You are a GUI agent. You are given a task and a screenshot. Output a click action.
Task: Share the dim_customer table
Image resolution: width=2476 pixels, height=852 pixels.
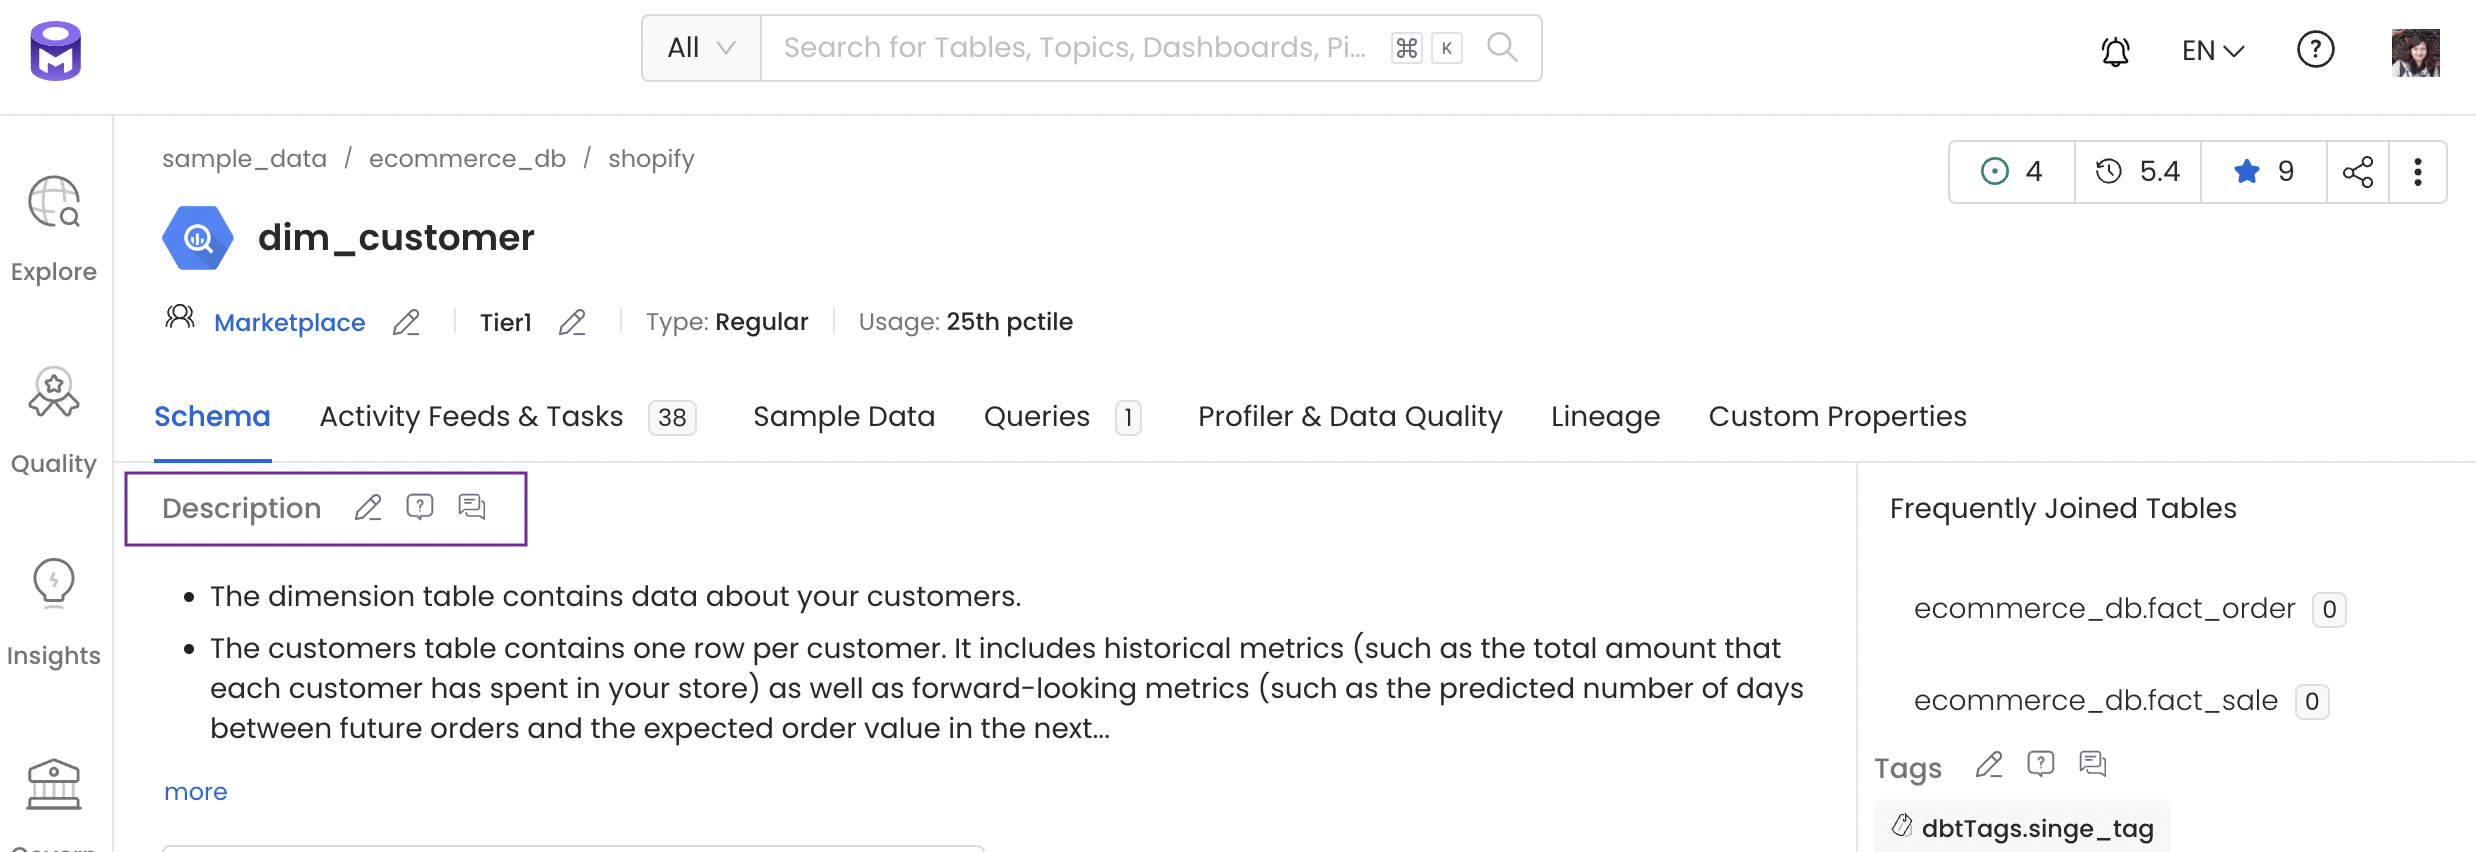click(x=2360, y=171)
